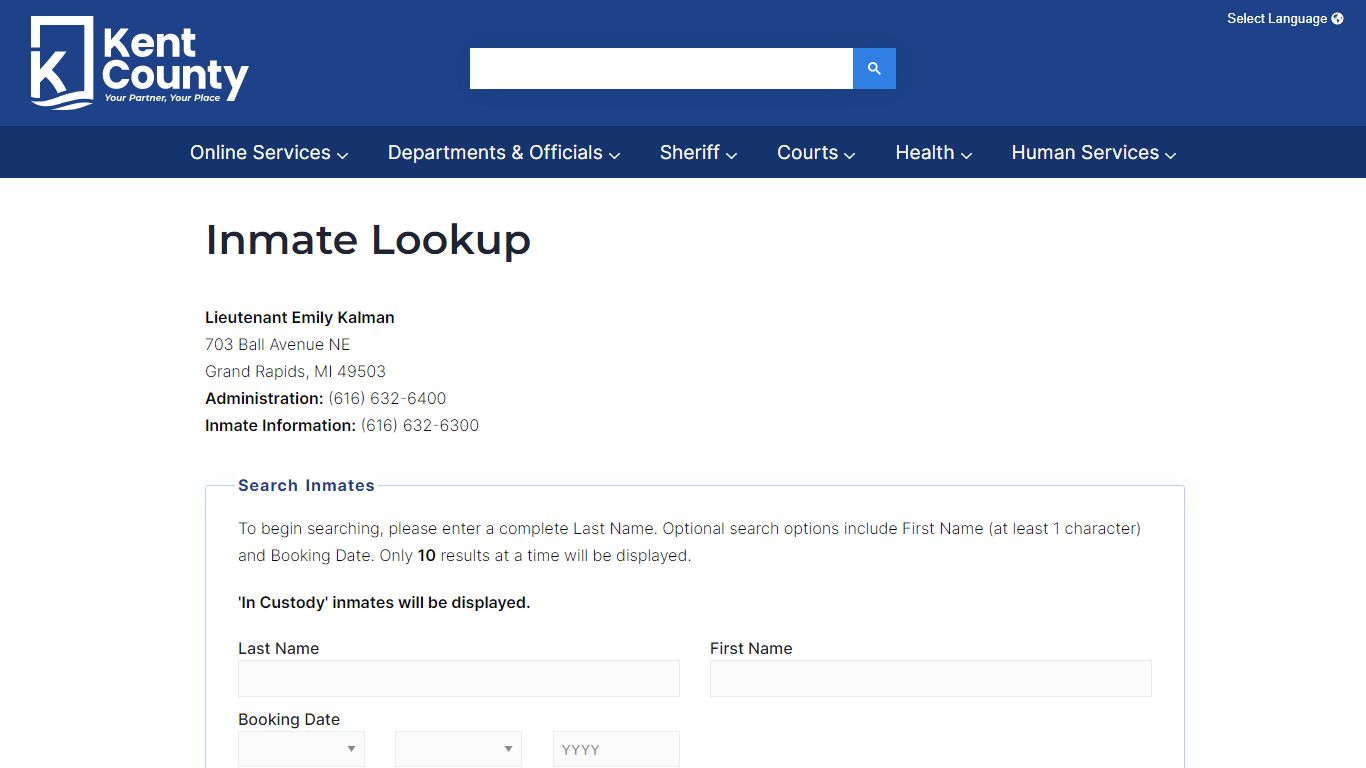Open the Booking Date day dropdown

[x=458, y=749]
